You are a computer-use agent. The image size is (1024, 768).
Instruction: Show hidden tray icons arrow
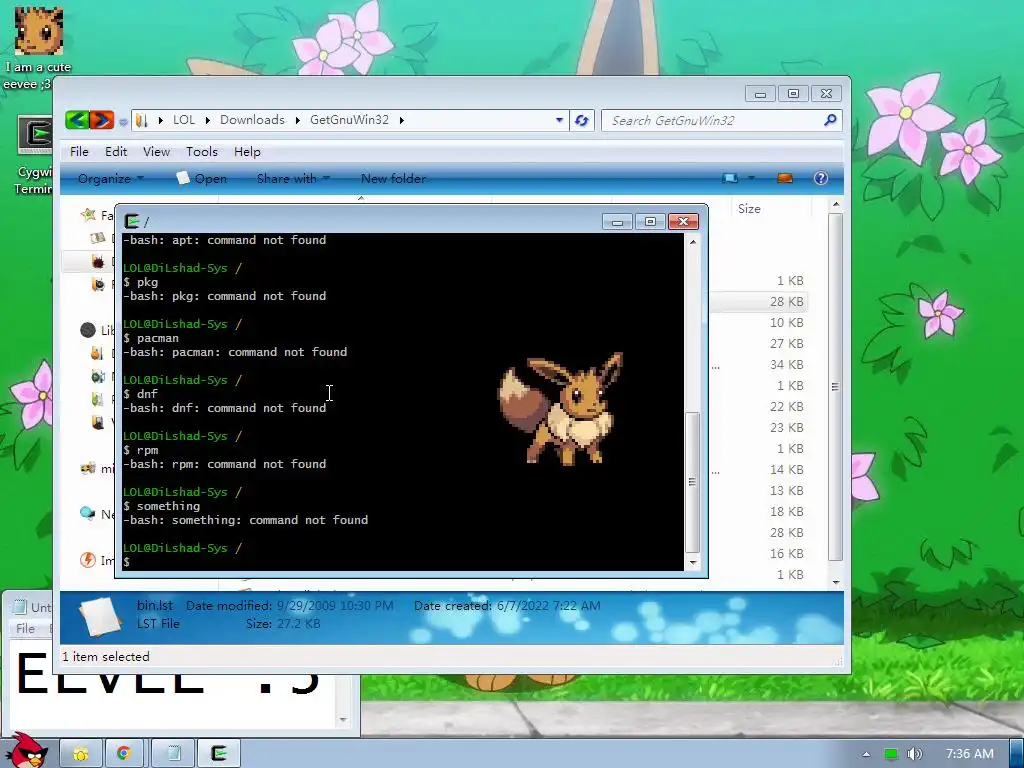[x=866, y=754]
